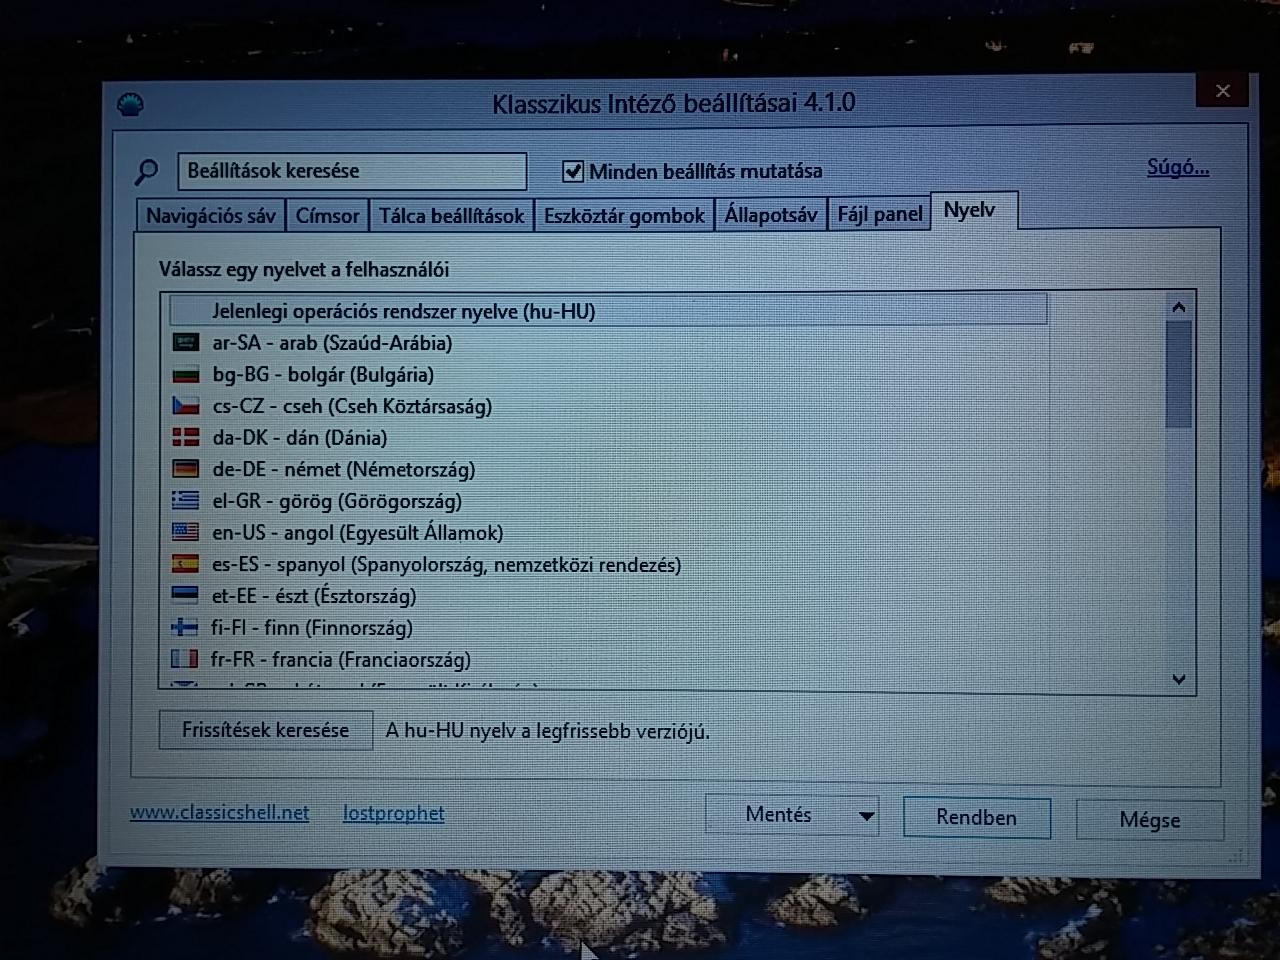Image resolution: width=1280 pixels, height=960 pixels.
Task: Click the Estonia flag icon
Action: pos(185,596)
